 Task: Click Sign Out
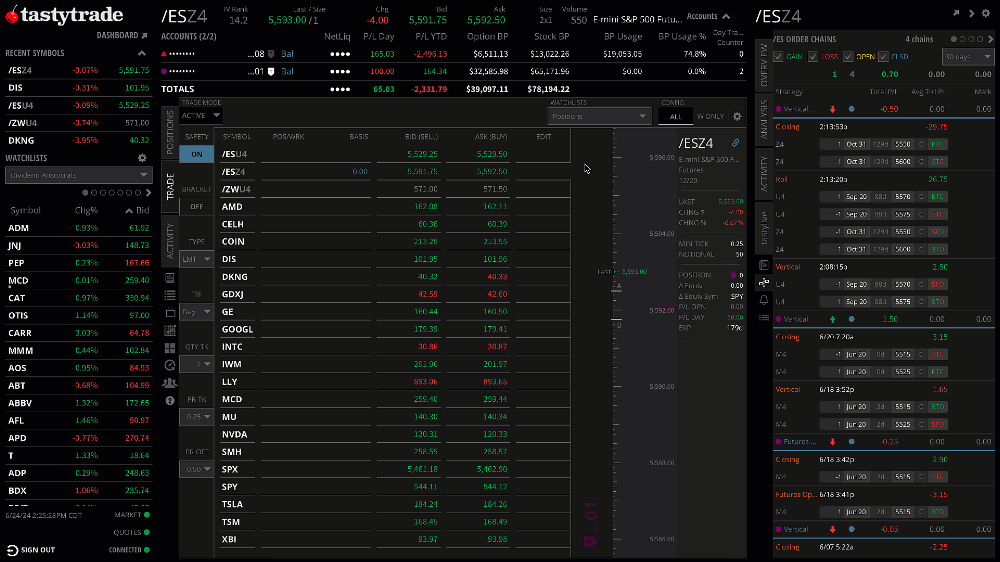click(x=38, y=550)
